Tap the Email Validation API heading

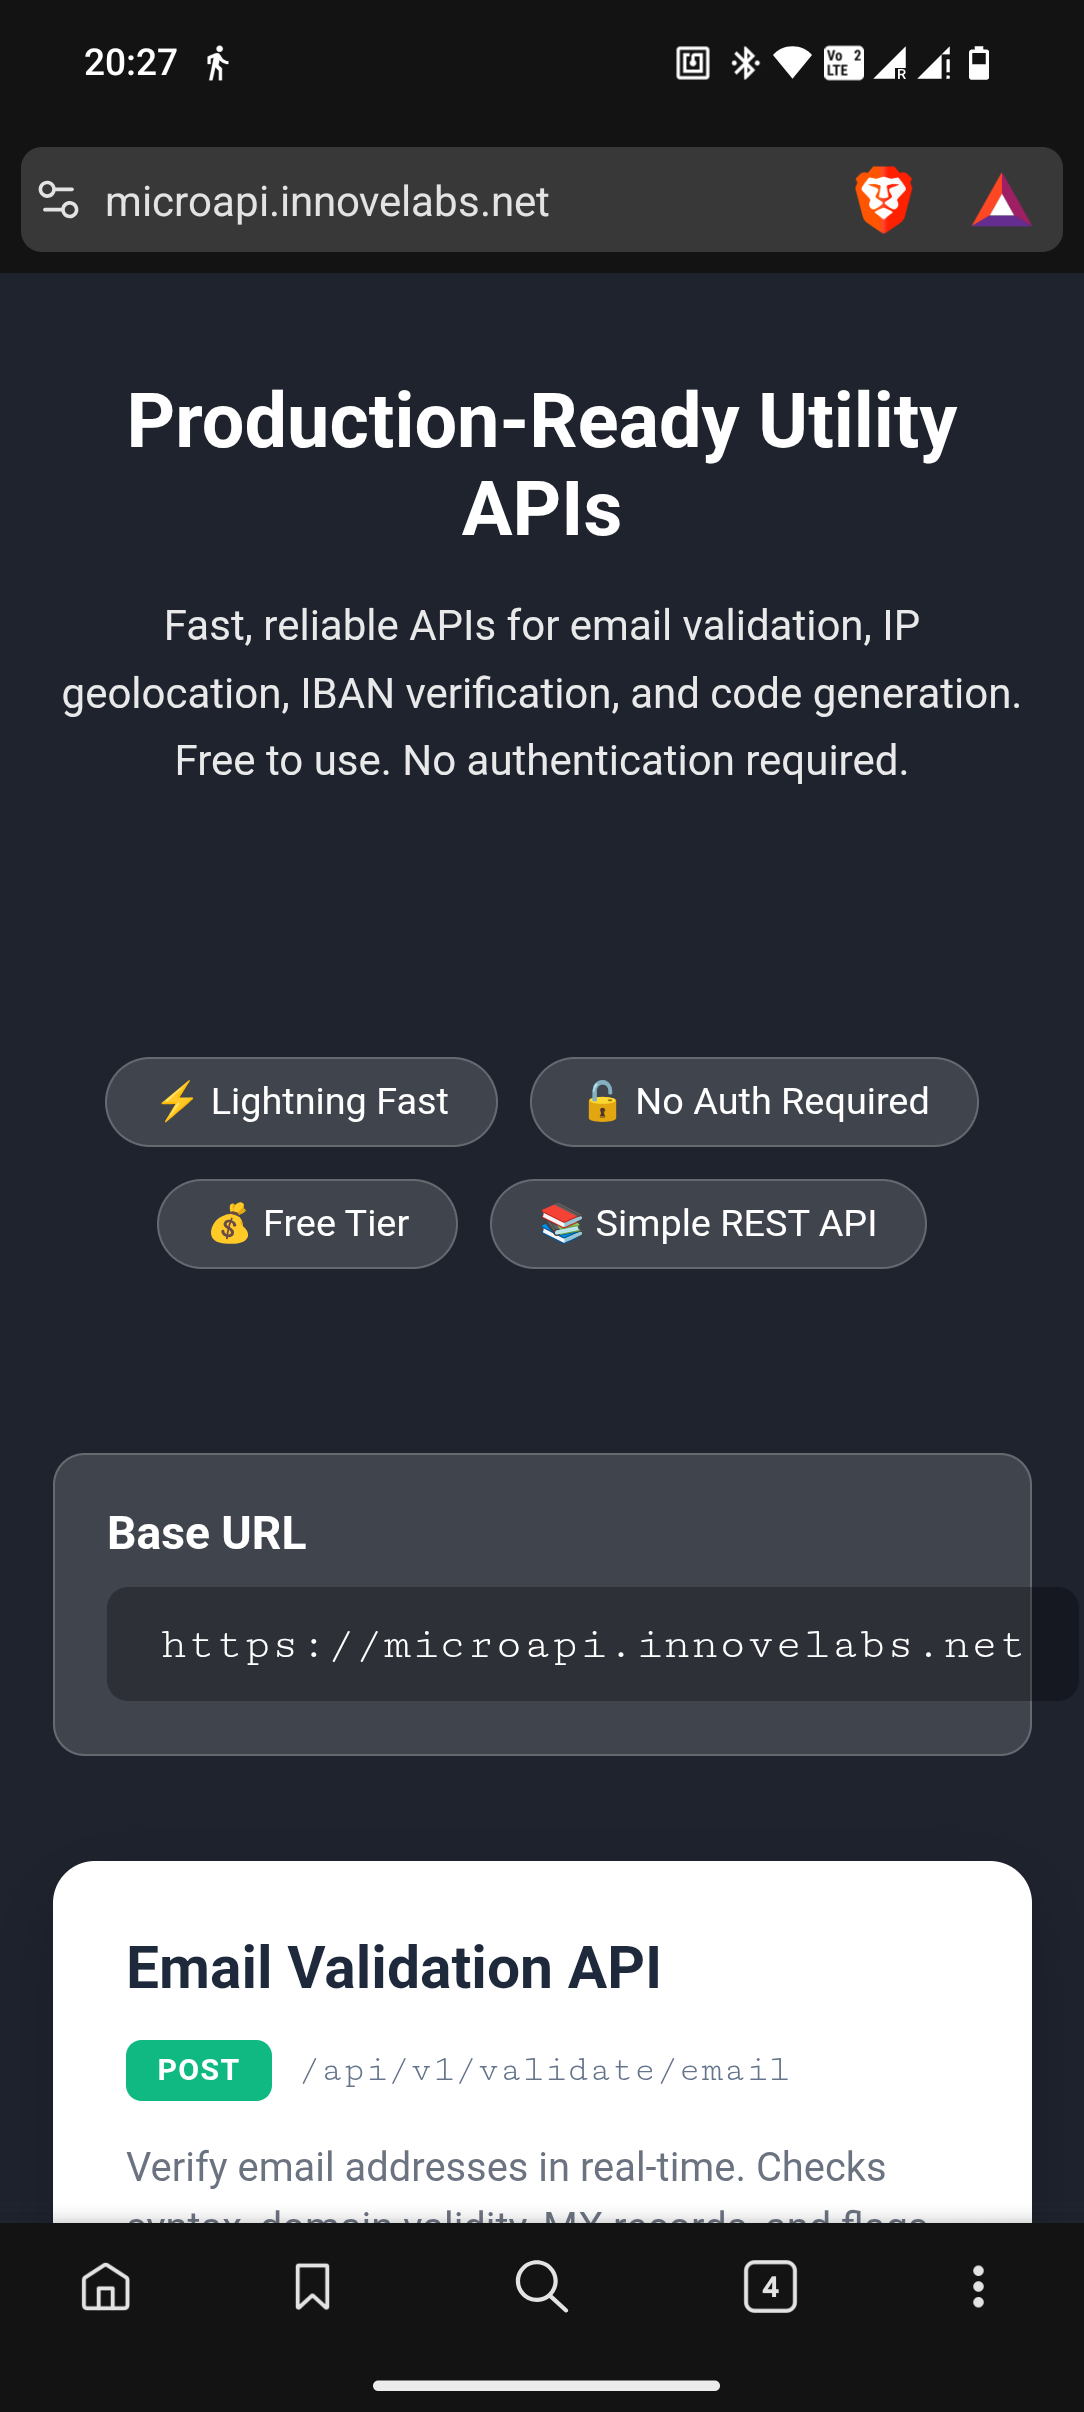point(393,1968)
